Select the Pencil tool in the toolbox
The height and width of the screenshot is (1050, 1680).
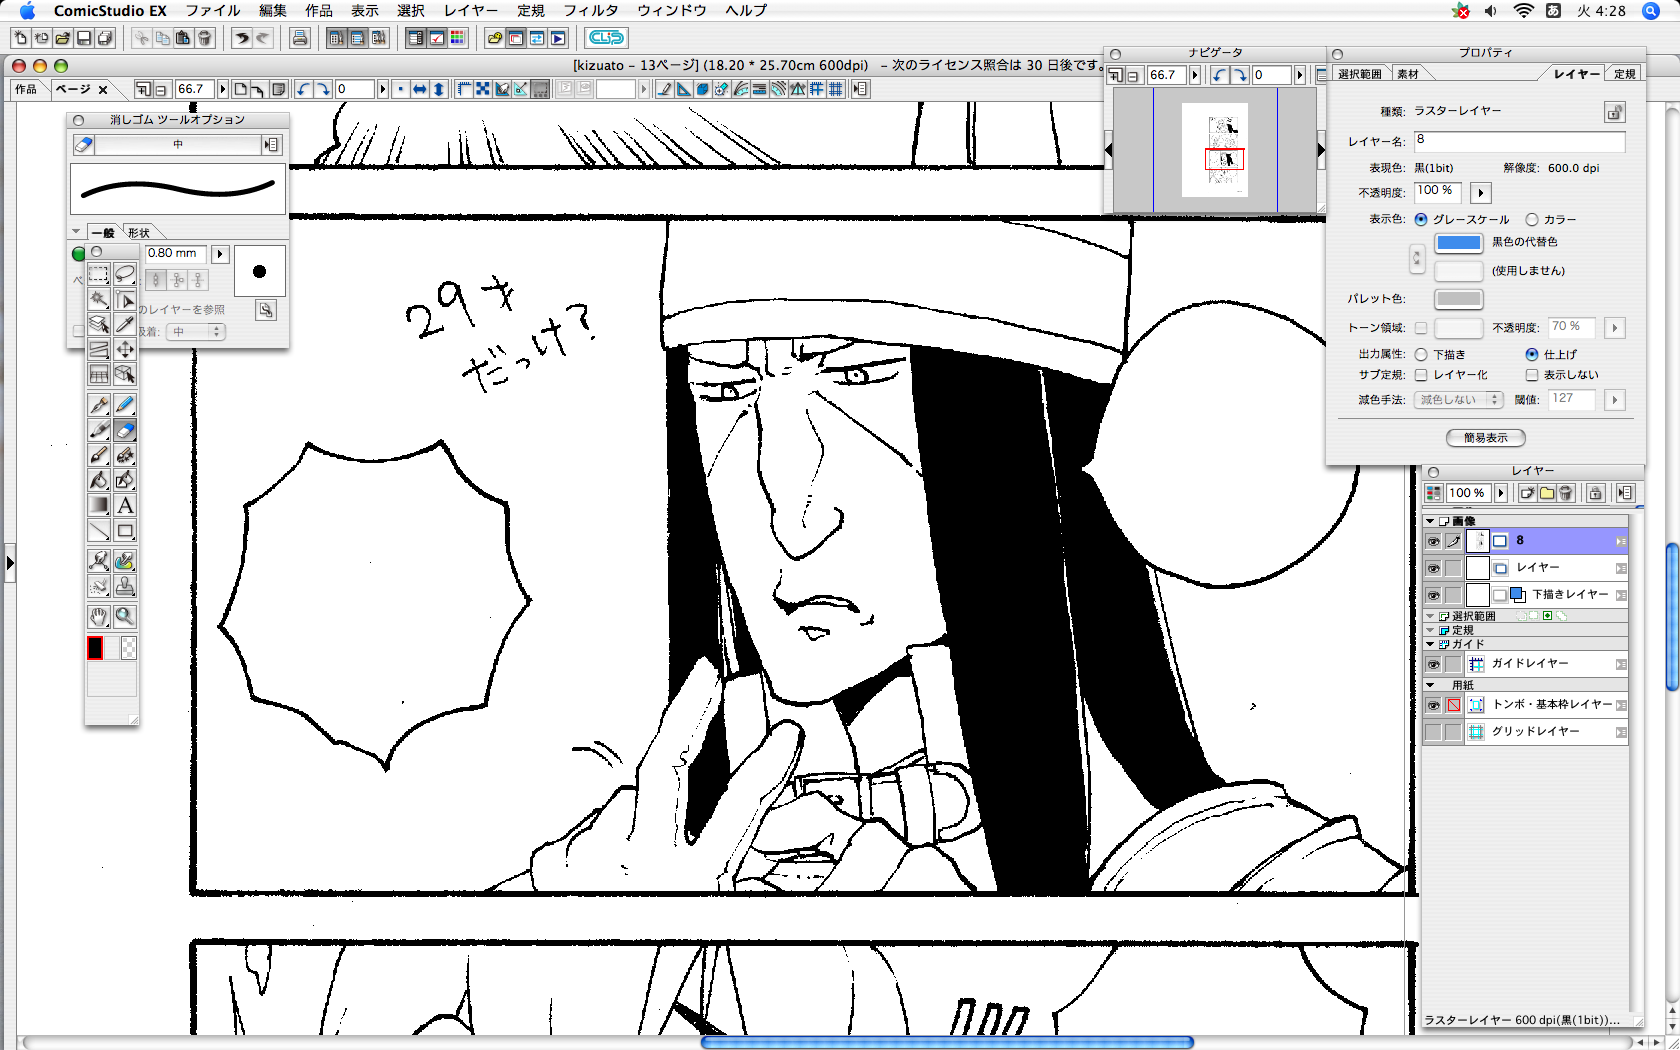click(125, 404)
